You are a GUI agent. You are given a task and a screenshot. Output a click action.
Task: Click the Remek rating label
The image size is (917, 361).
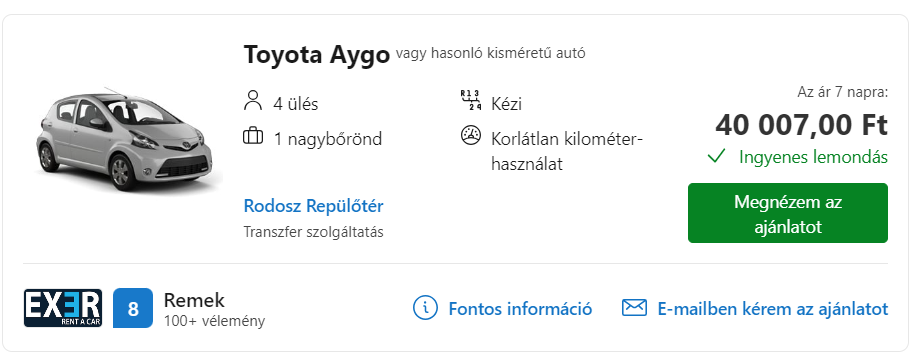coord(194,300)
